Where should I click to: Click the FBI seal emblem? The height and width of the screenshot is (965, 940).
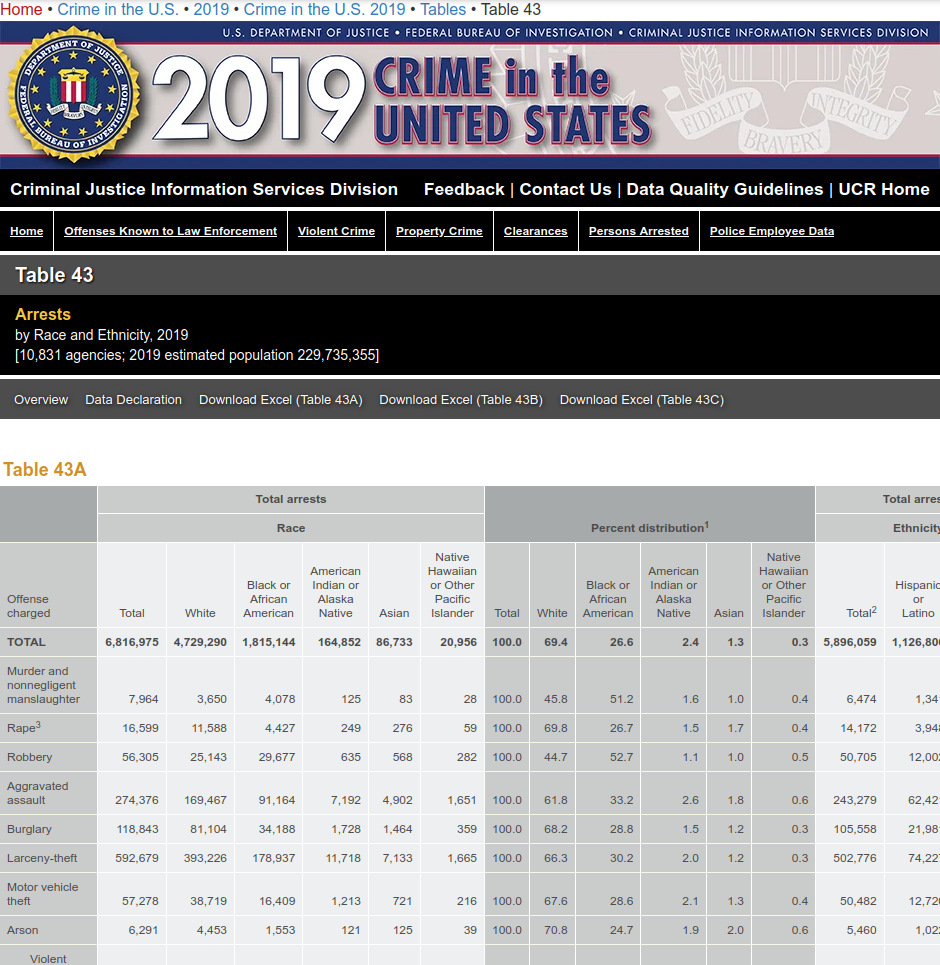click(73, 97)
